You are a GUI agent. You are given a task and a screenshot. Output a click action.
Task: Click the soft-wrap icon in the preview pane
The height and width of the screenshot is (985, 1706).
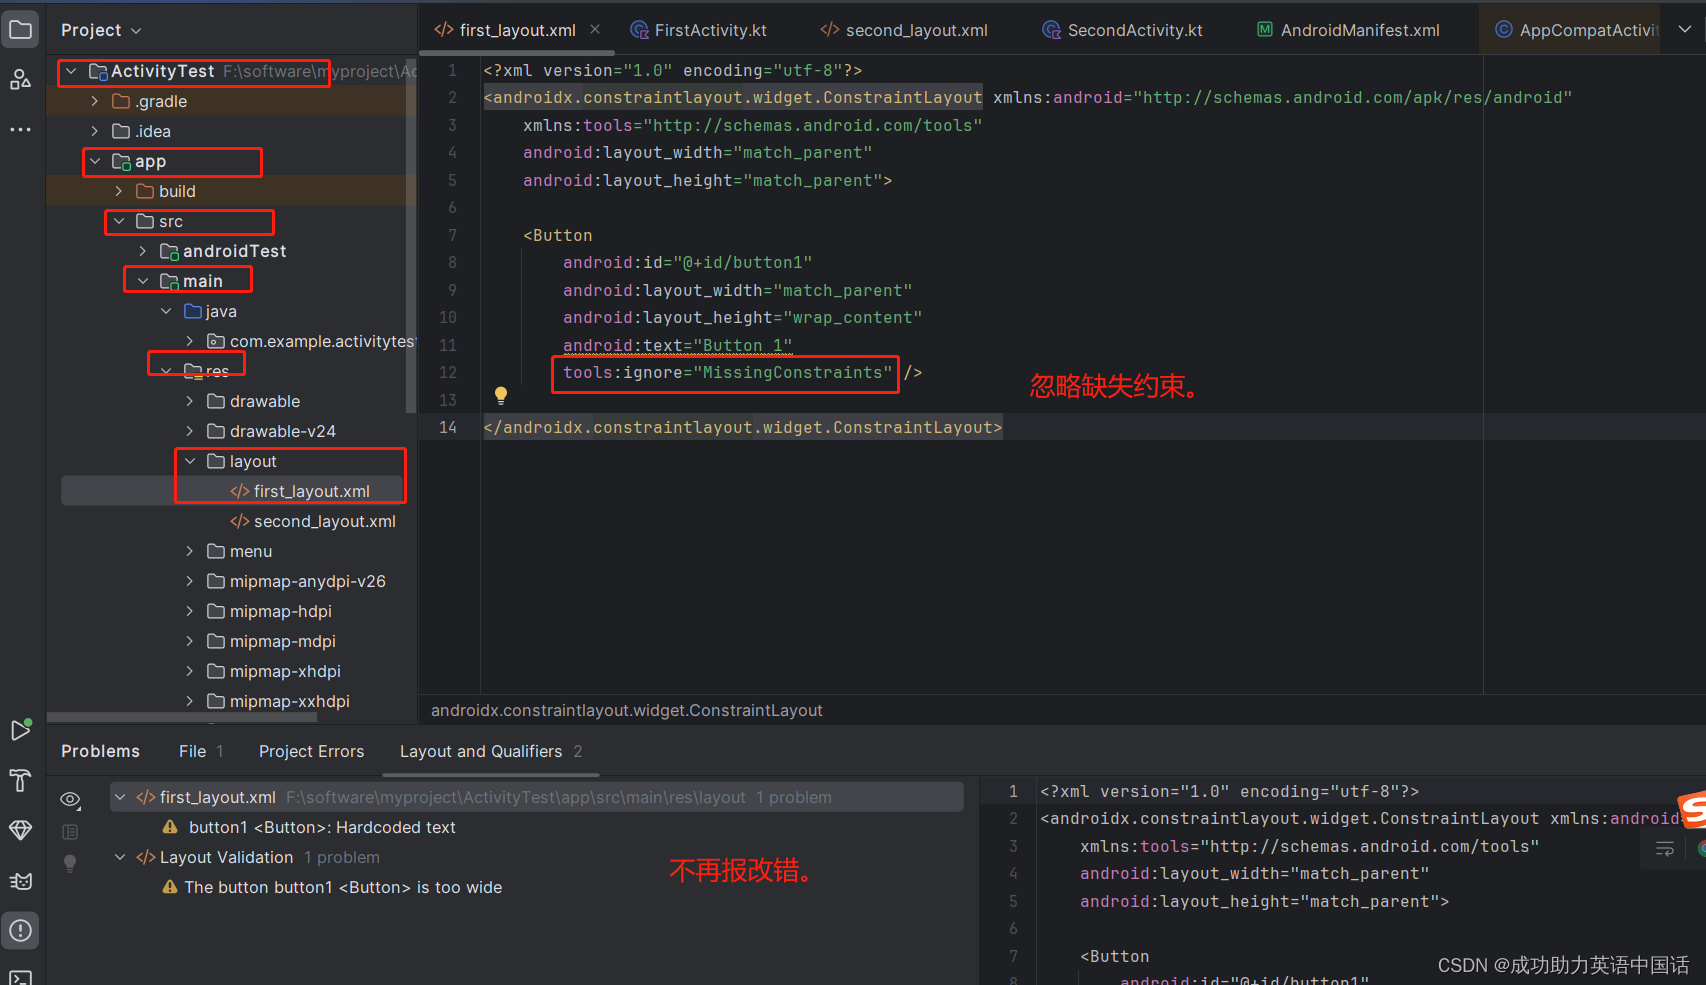pos(1664,847)
